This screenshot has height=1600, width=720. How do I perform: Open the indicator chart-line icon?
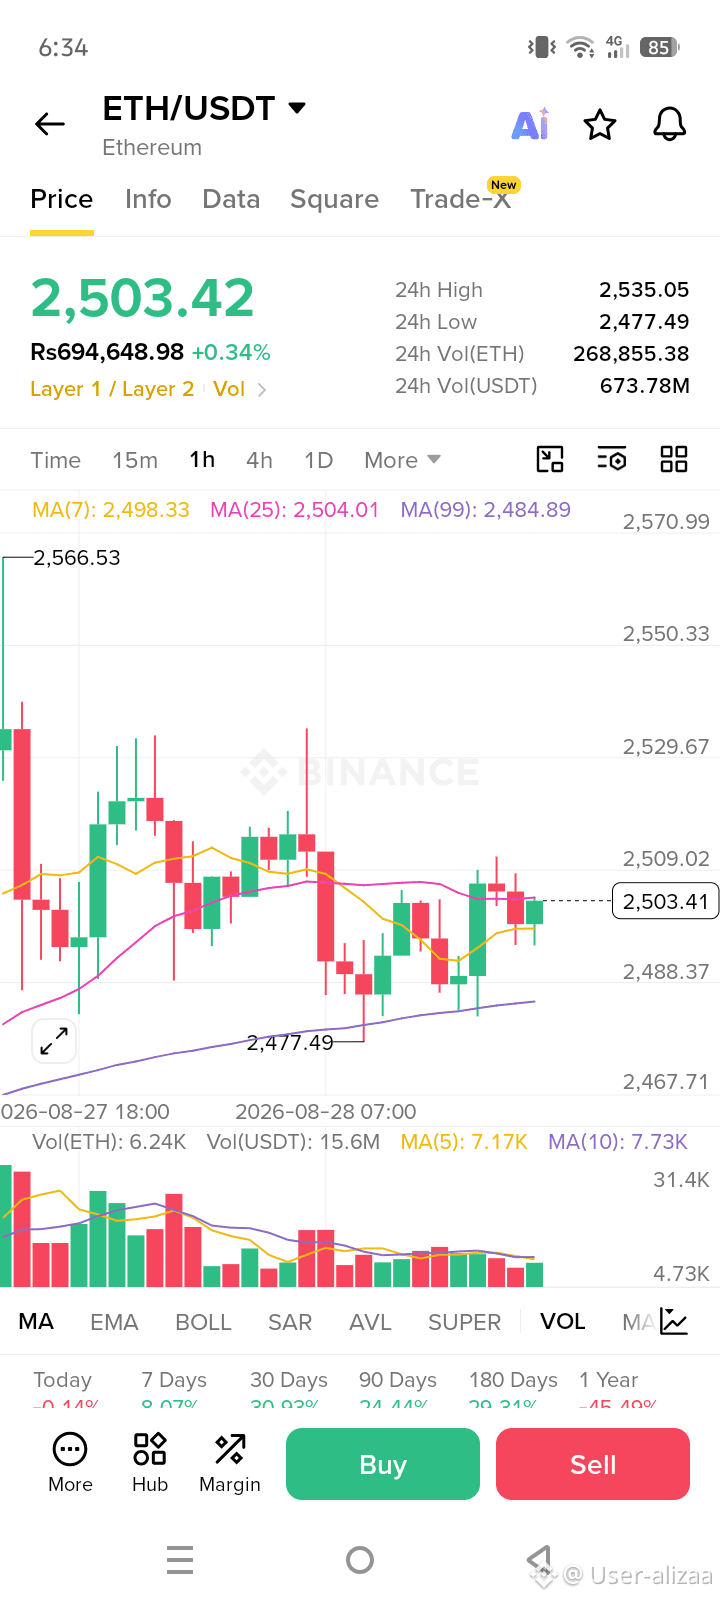pyautogui.click(x=674, y=1322)
